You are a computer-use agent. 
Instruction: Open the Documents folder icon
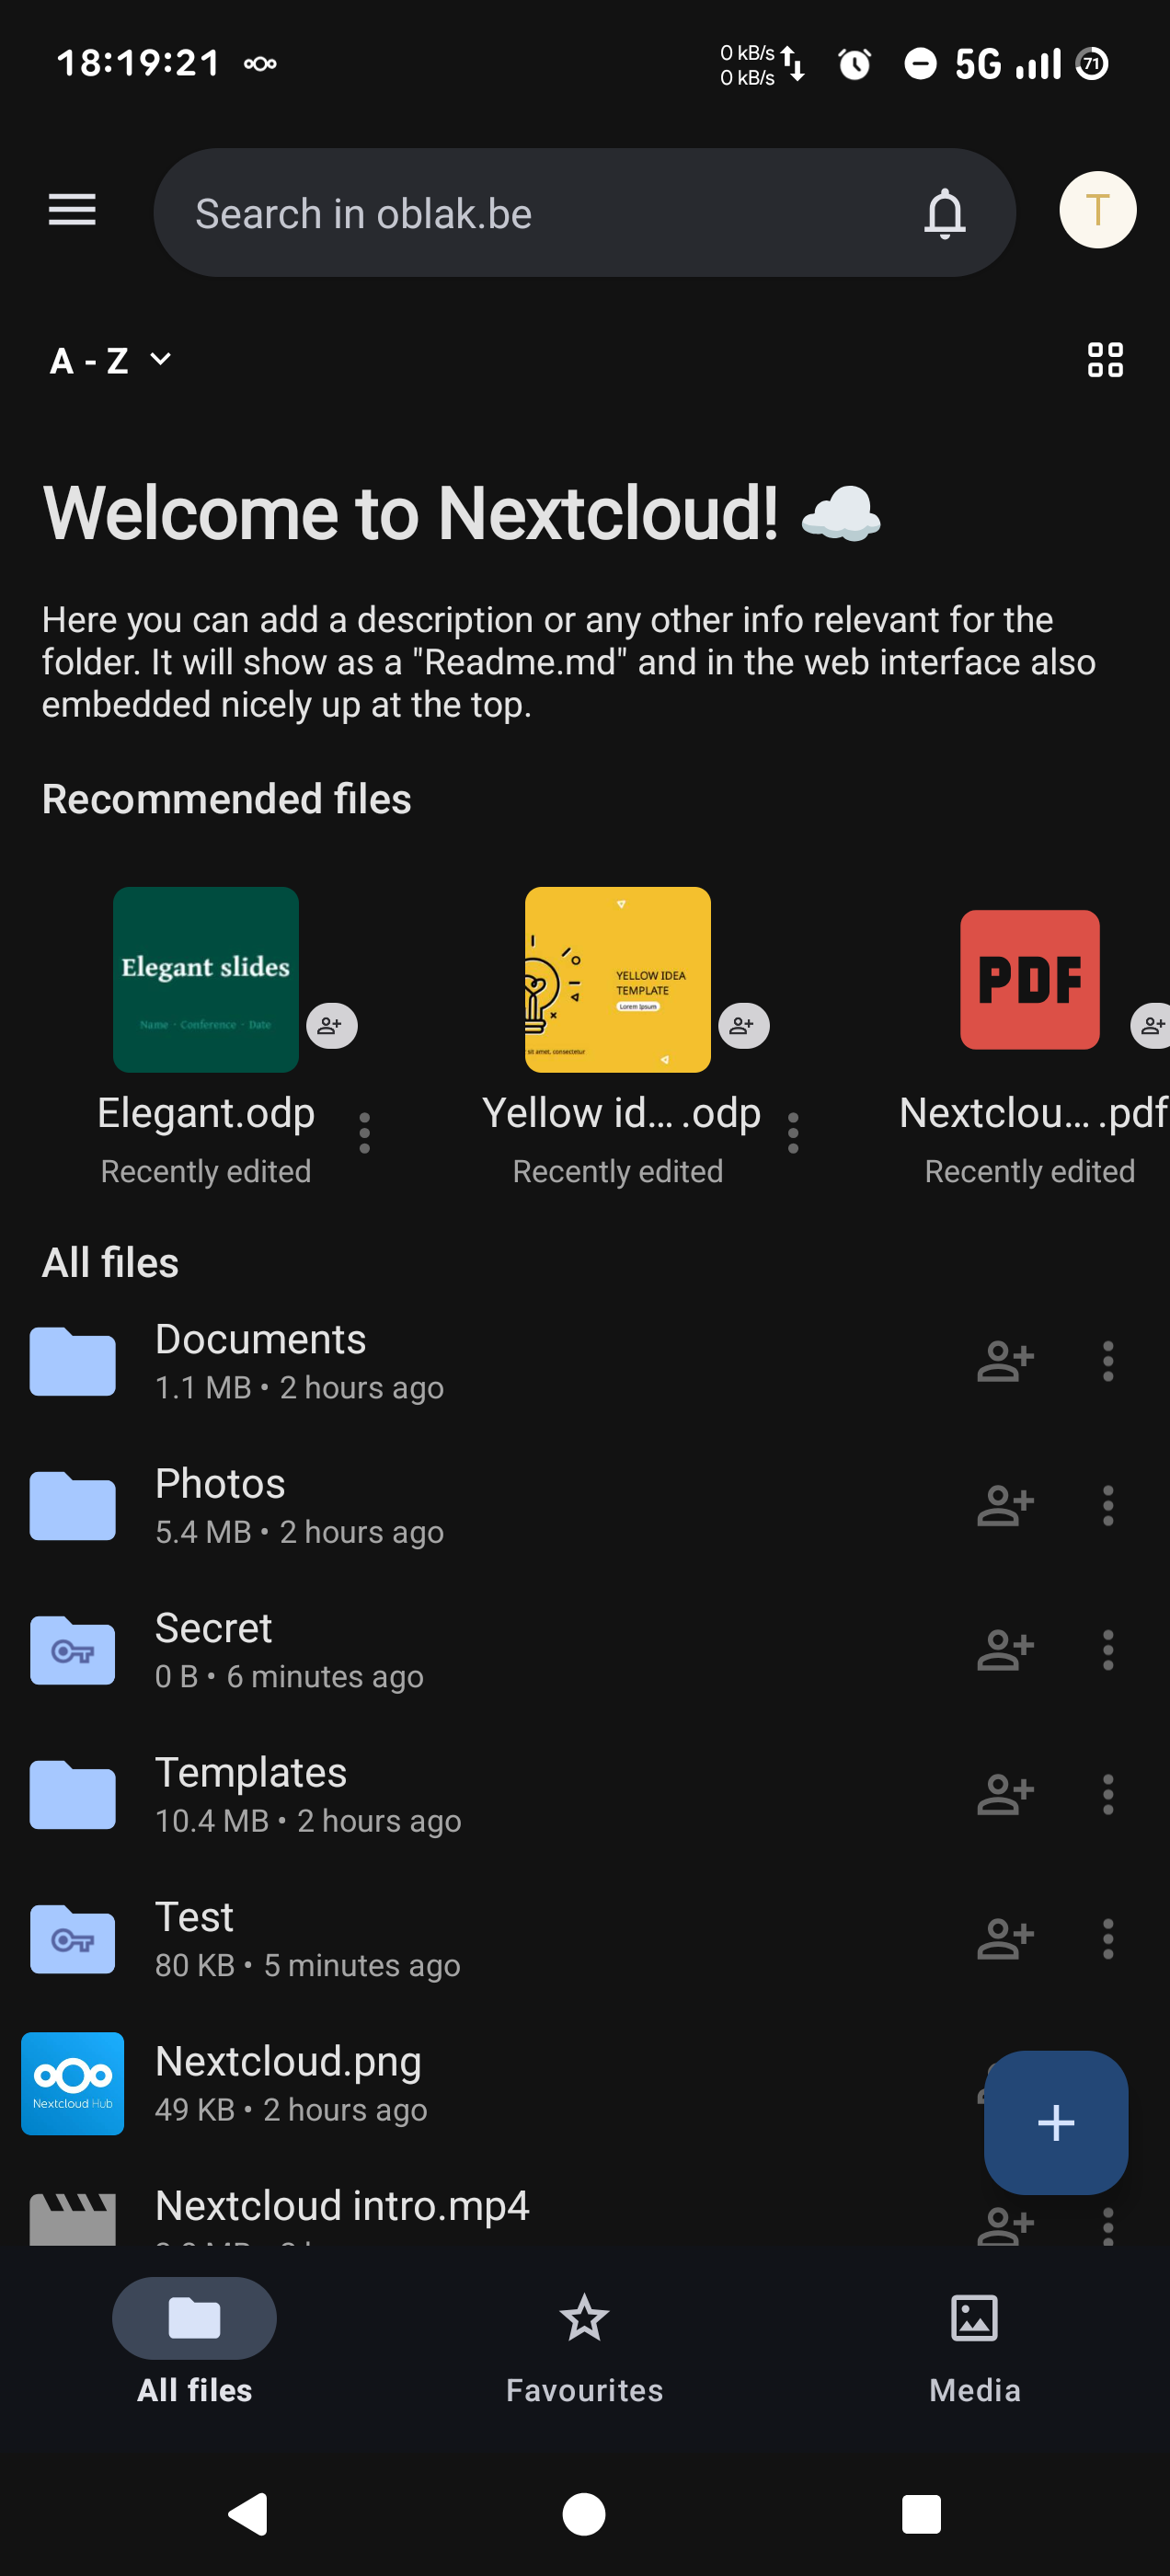pyautogui.click(x=73, y=1361)
